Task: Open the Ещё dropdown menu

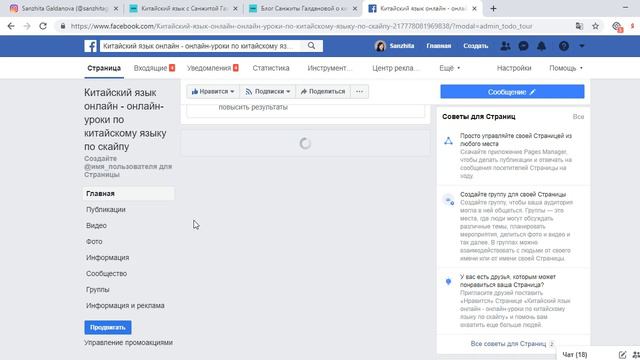Action: click(x=449, y=68)
